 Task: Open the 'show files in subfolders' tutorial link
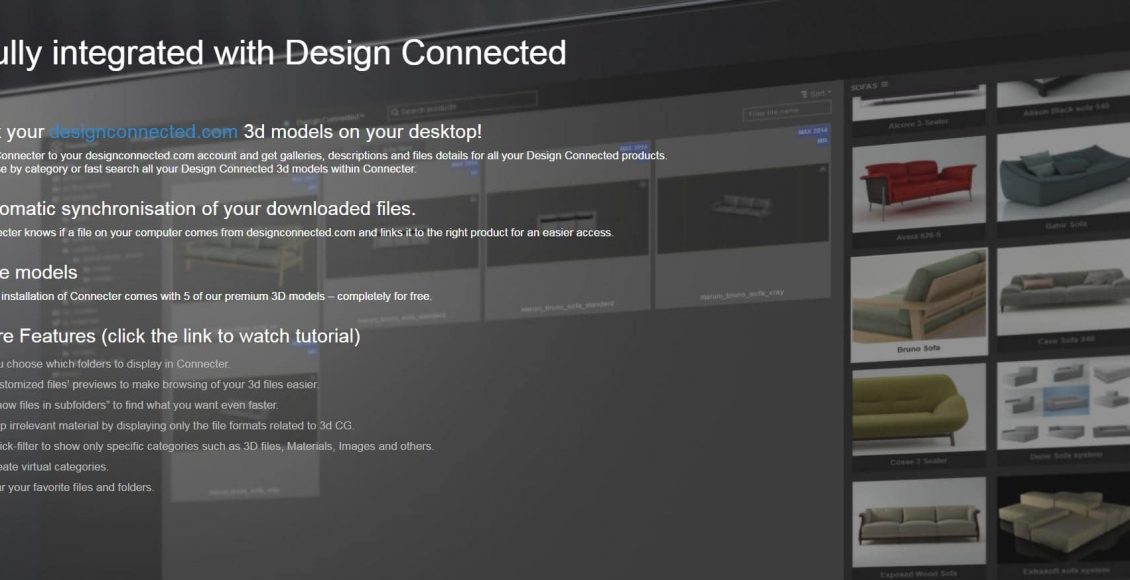pos(138,406)
